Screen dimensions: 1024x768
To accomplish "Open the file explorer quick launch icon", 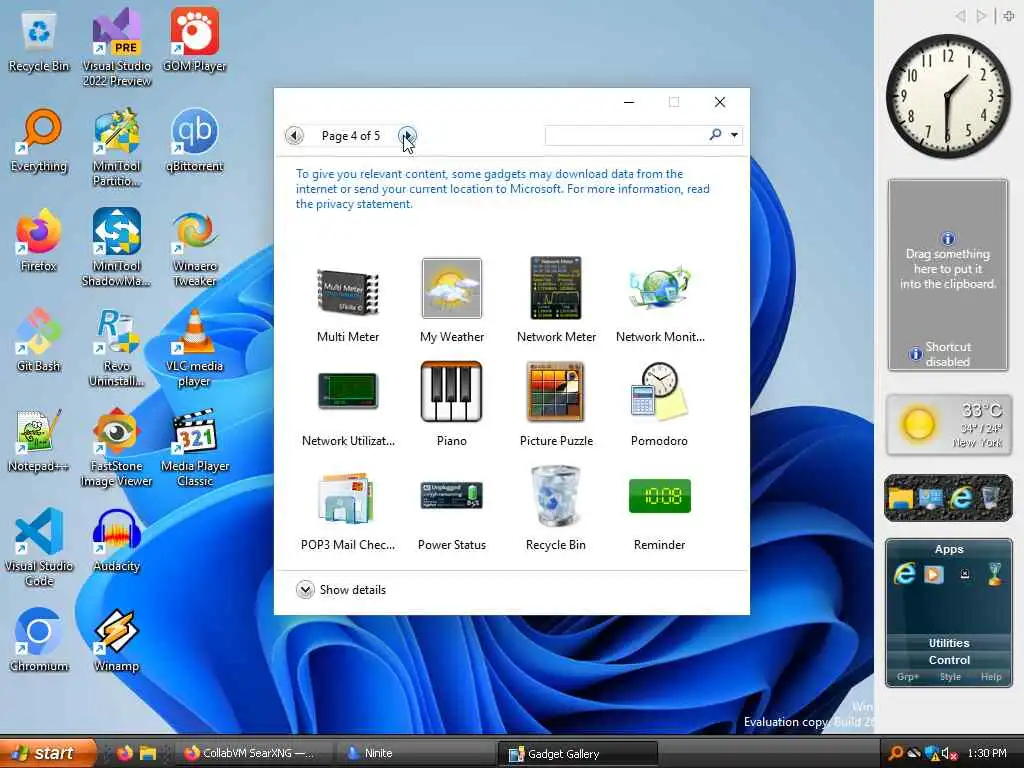I will click(x=148, y=753).
